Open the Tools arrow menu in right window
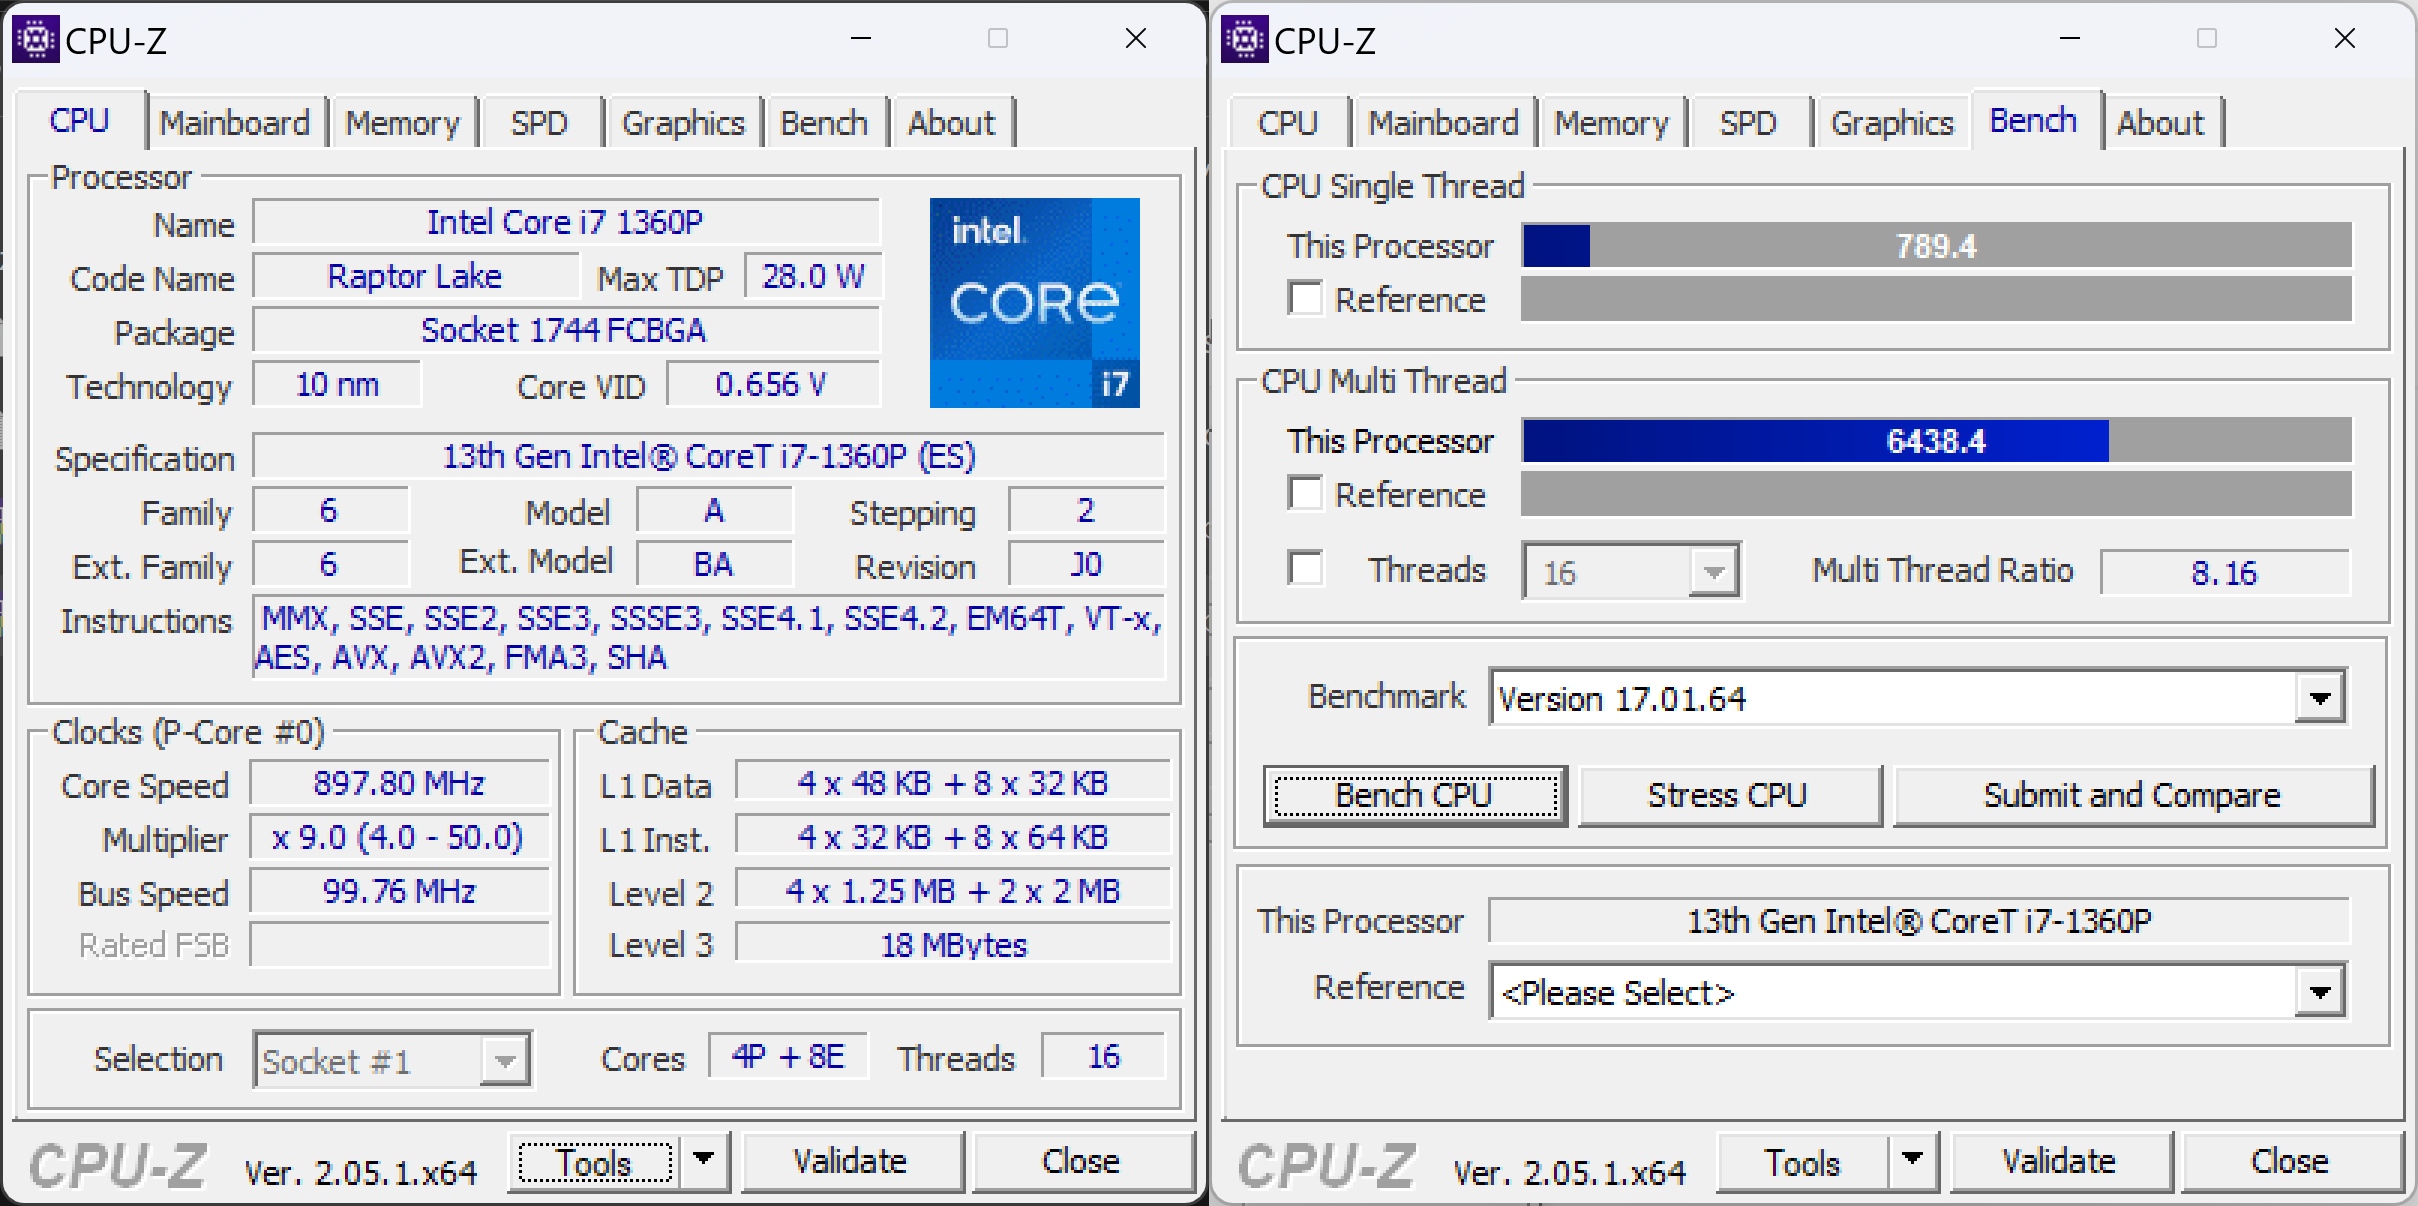This screenshot has height=1206, width=2418. pyautogui.click(x=1912, y=1159)
